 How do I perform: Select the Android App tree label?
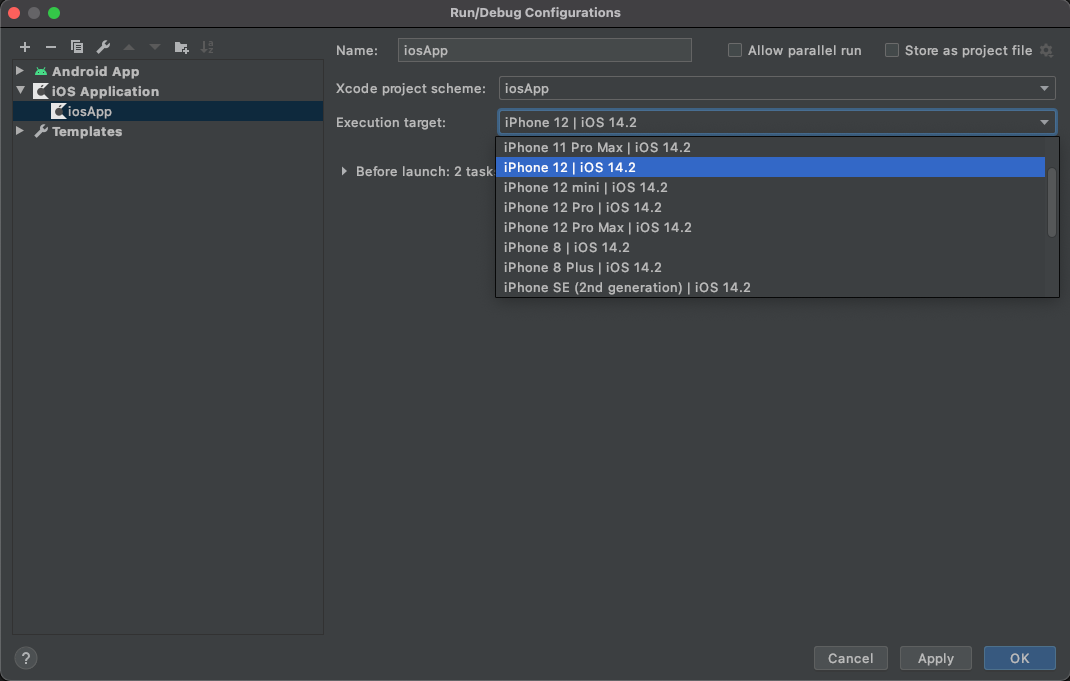click(x=96, y=71)
